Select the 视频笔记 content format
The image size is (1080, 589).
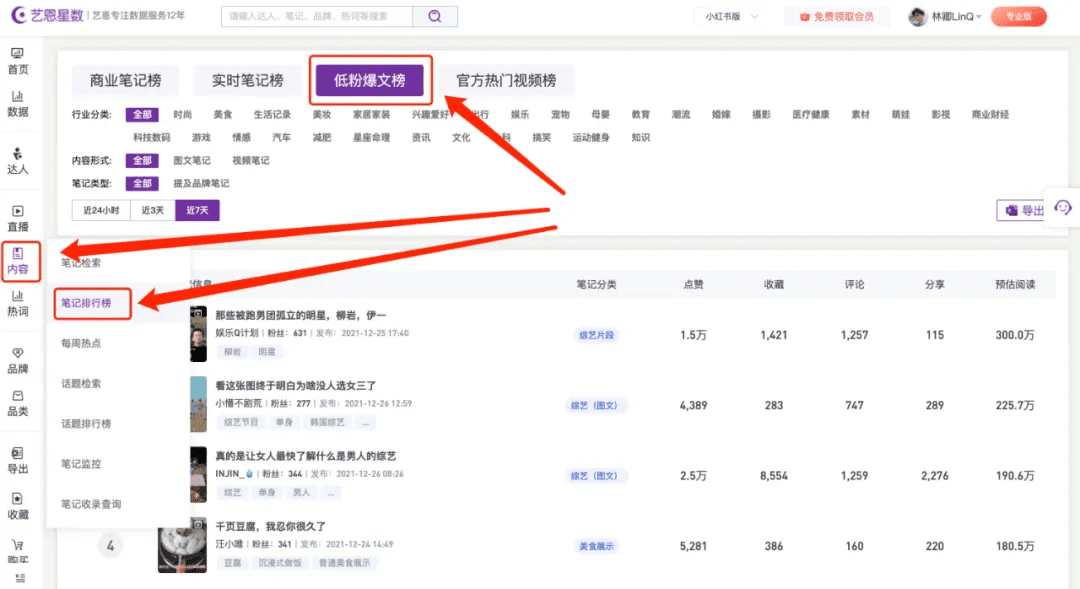251,161
